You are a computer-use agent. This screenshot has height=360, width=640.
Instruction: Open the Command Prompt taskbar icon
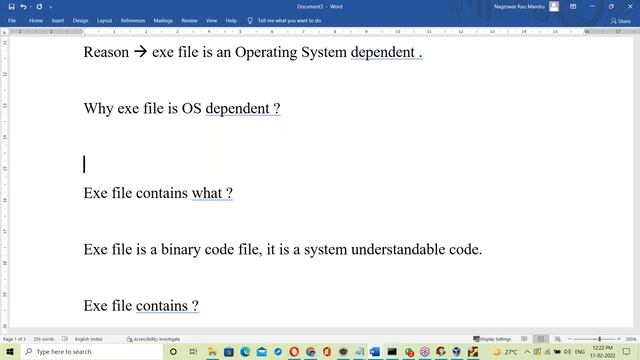click(392, 352)
